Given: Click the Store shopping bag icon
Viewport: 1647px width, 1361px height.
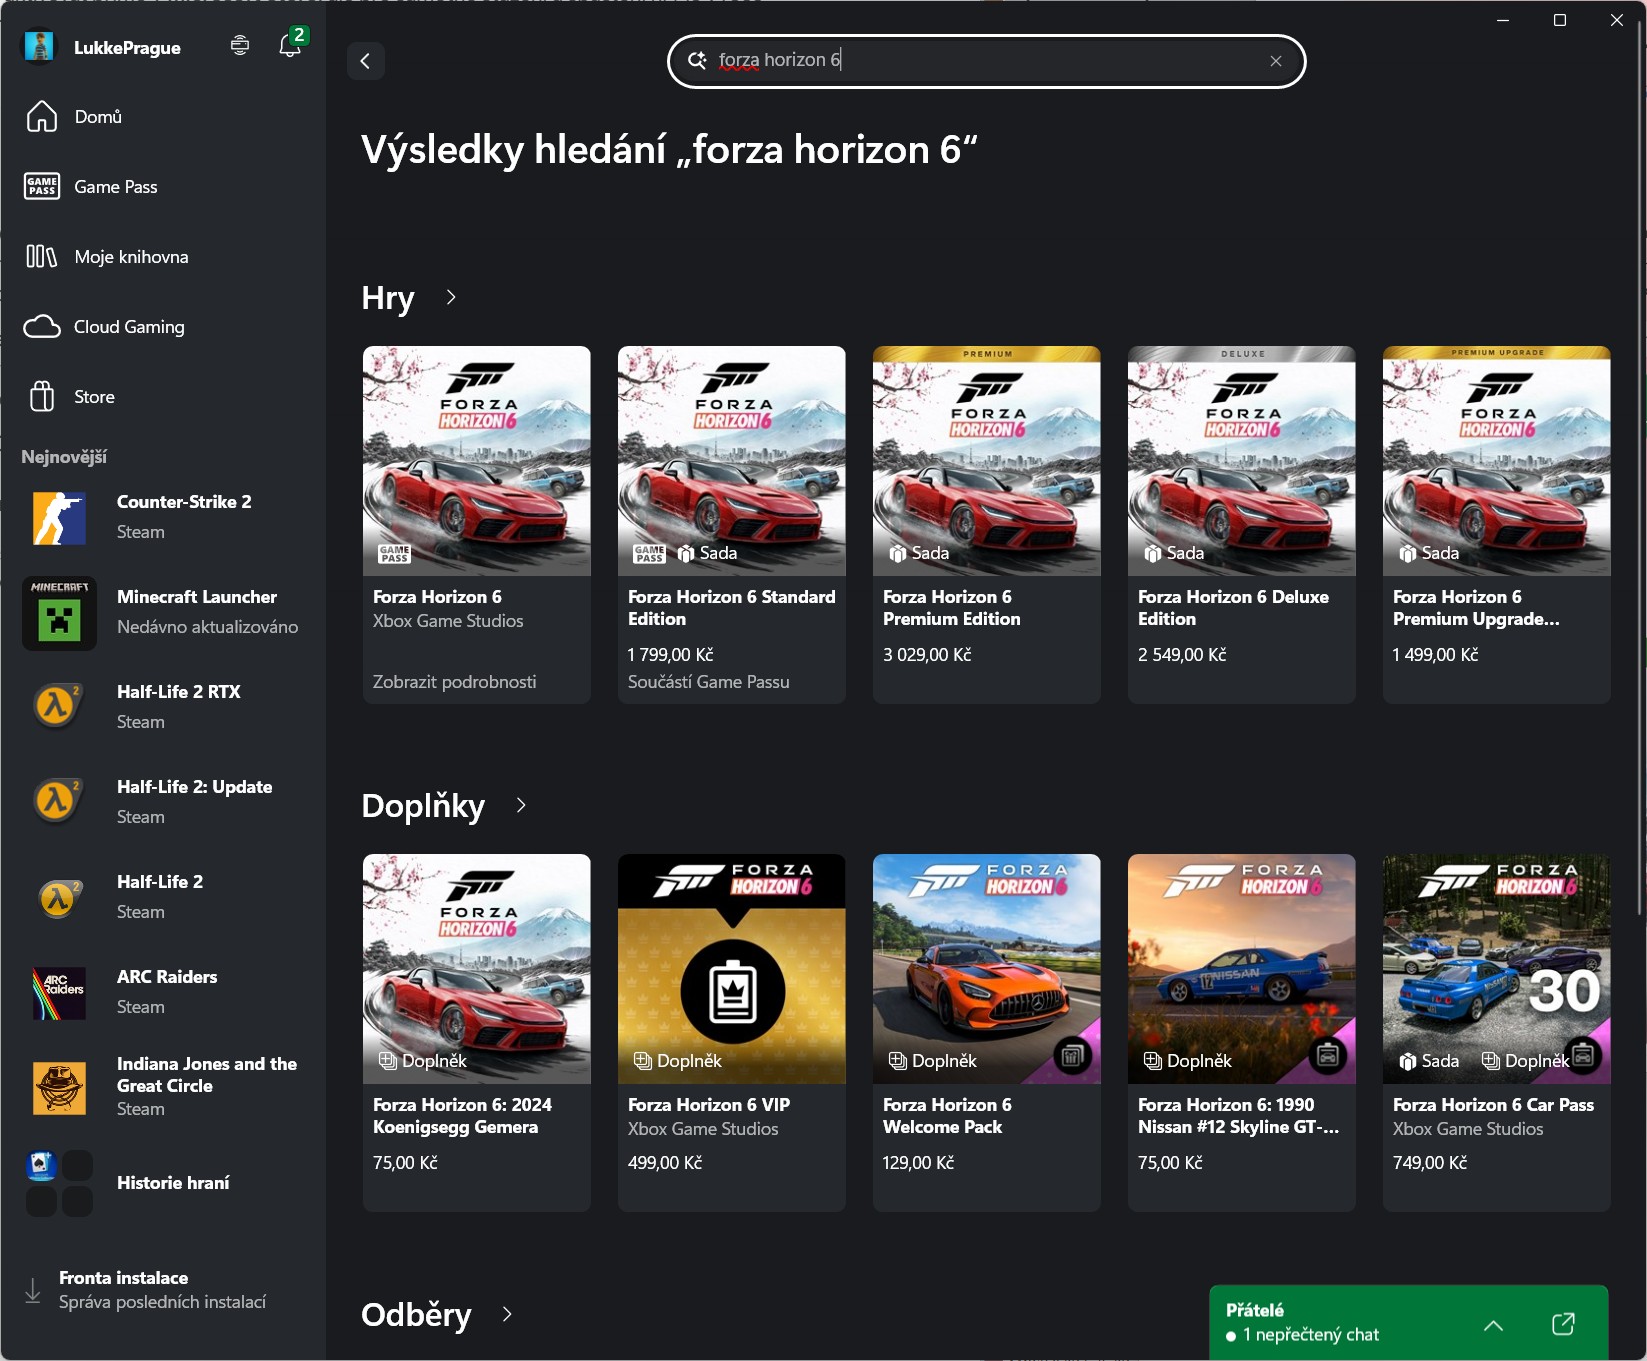Looking at the screenshot, I should [x=42, y=397].
